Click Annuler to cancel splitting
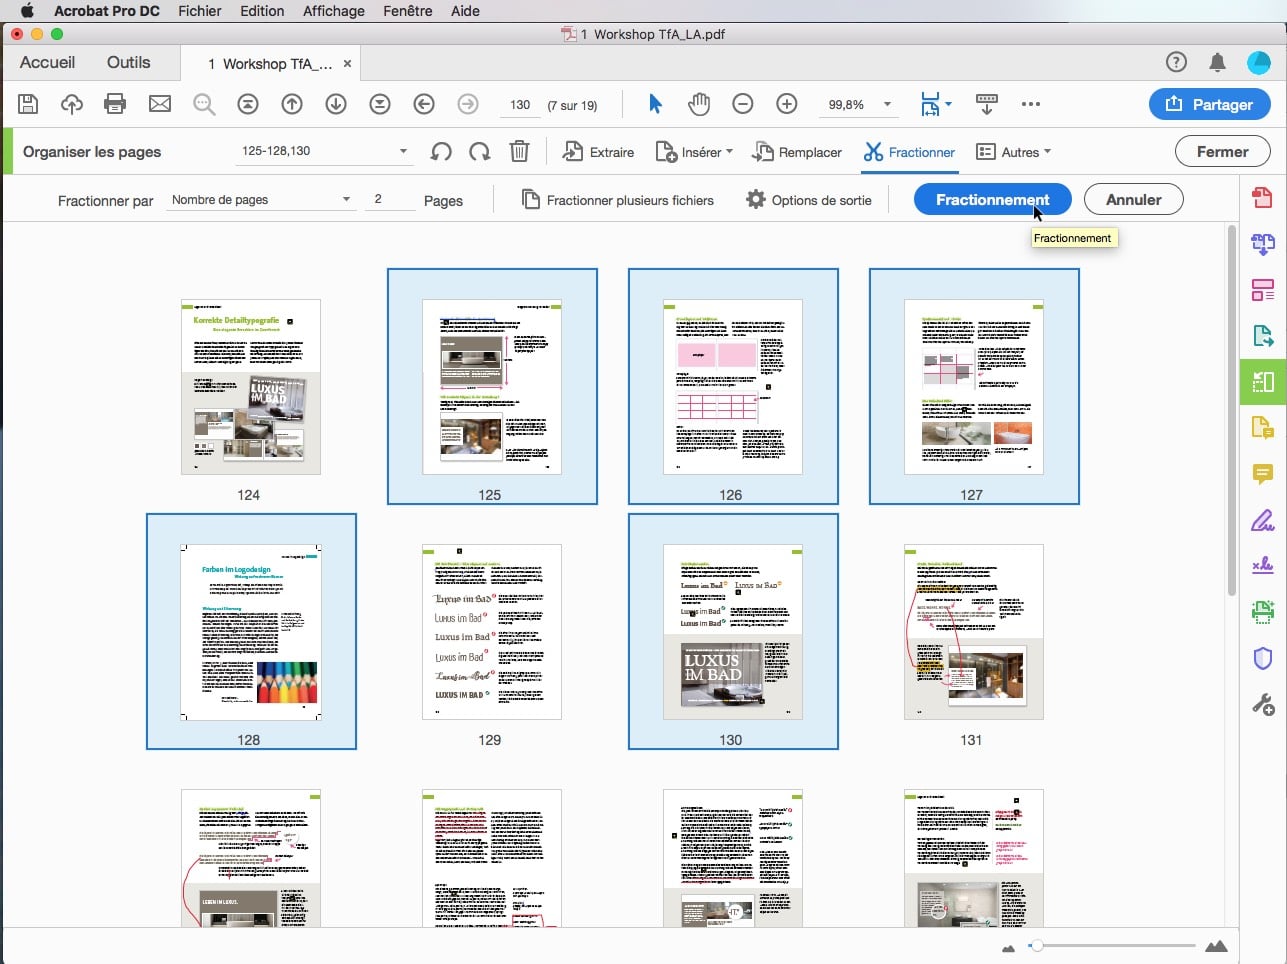 [1134, 199]
